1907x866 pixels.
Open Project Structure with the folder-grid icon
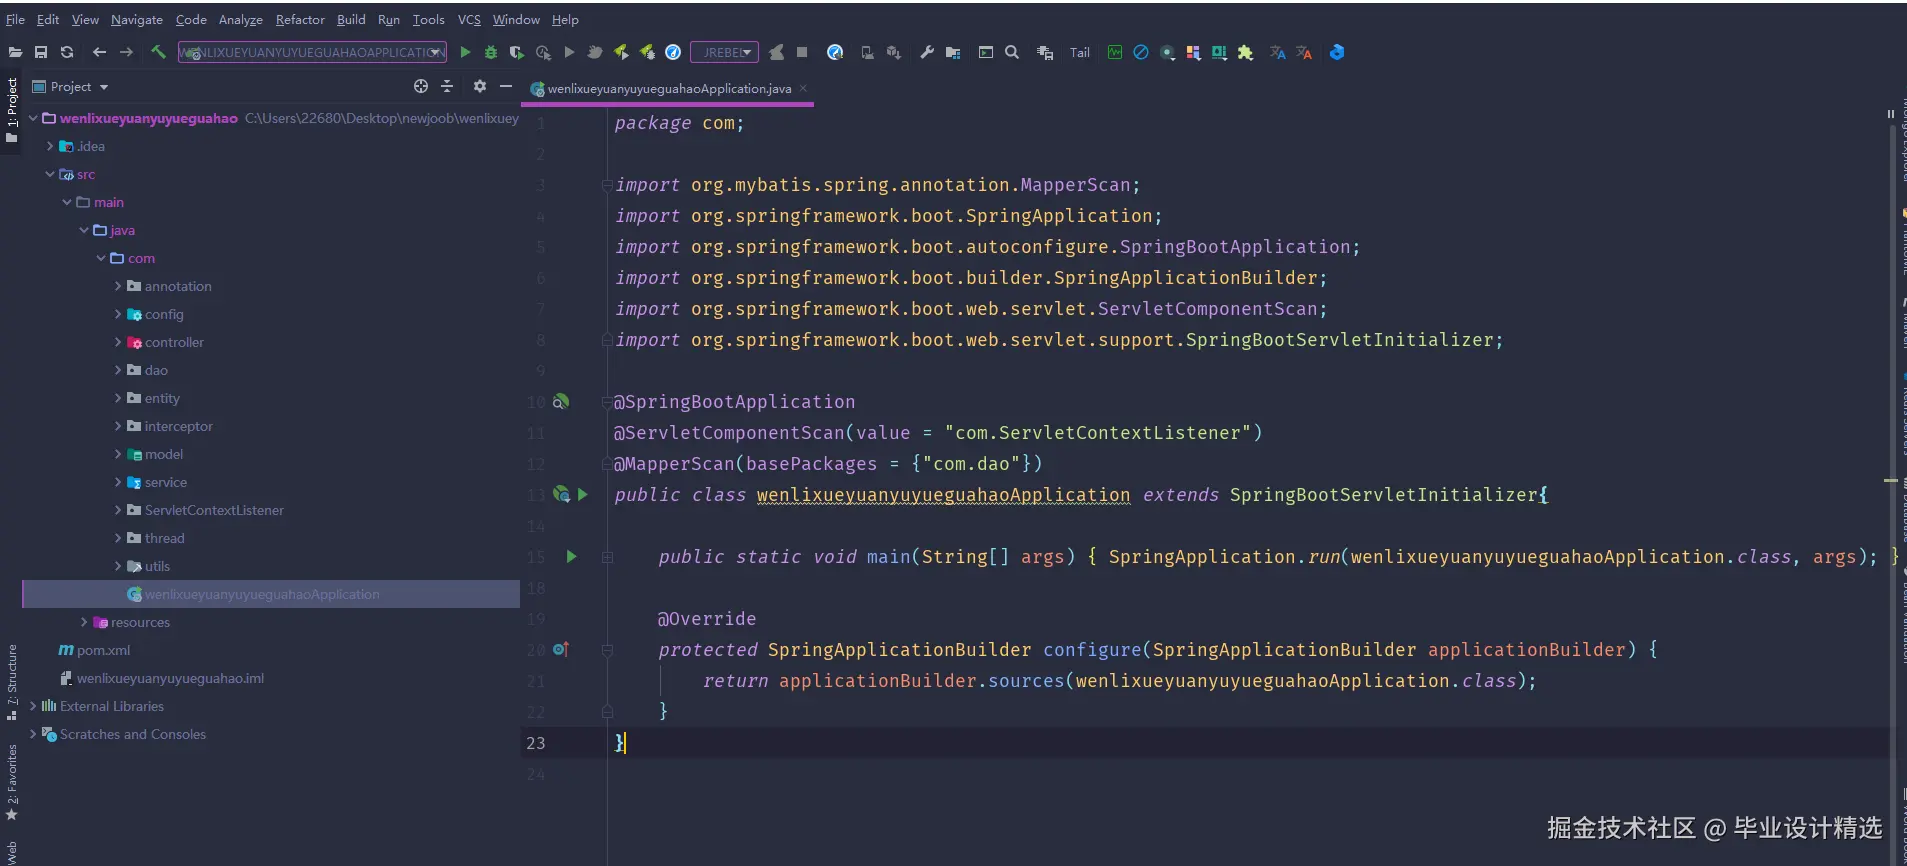tap(953, 52)
